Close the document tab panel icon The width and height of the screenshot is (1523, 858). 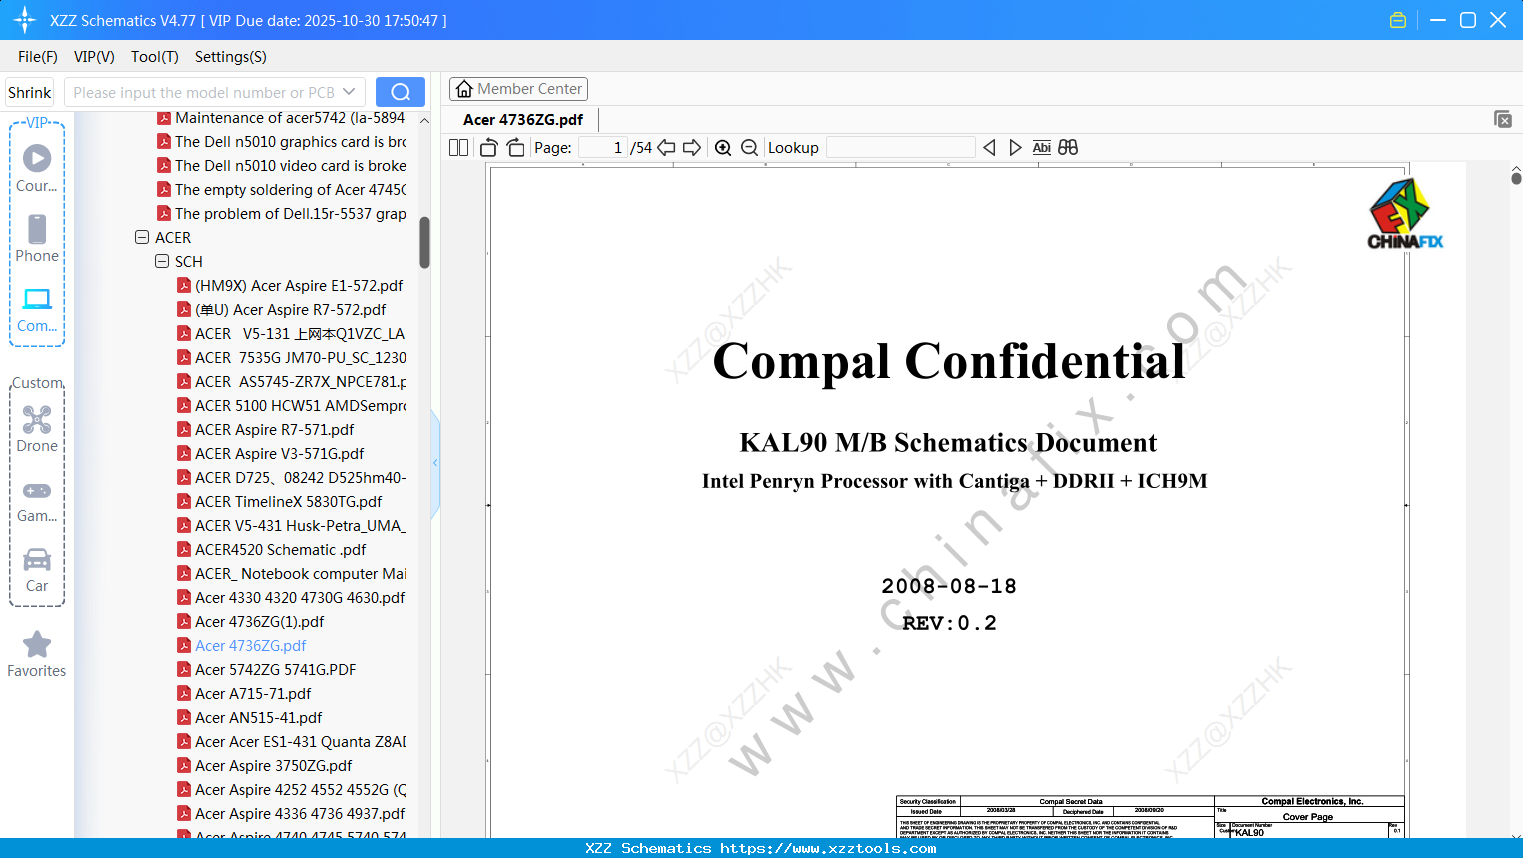[x=1502, y=119]
